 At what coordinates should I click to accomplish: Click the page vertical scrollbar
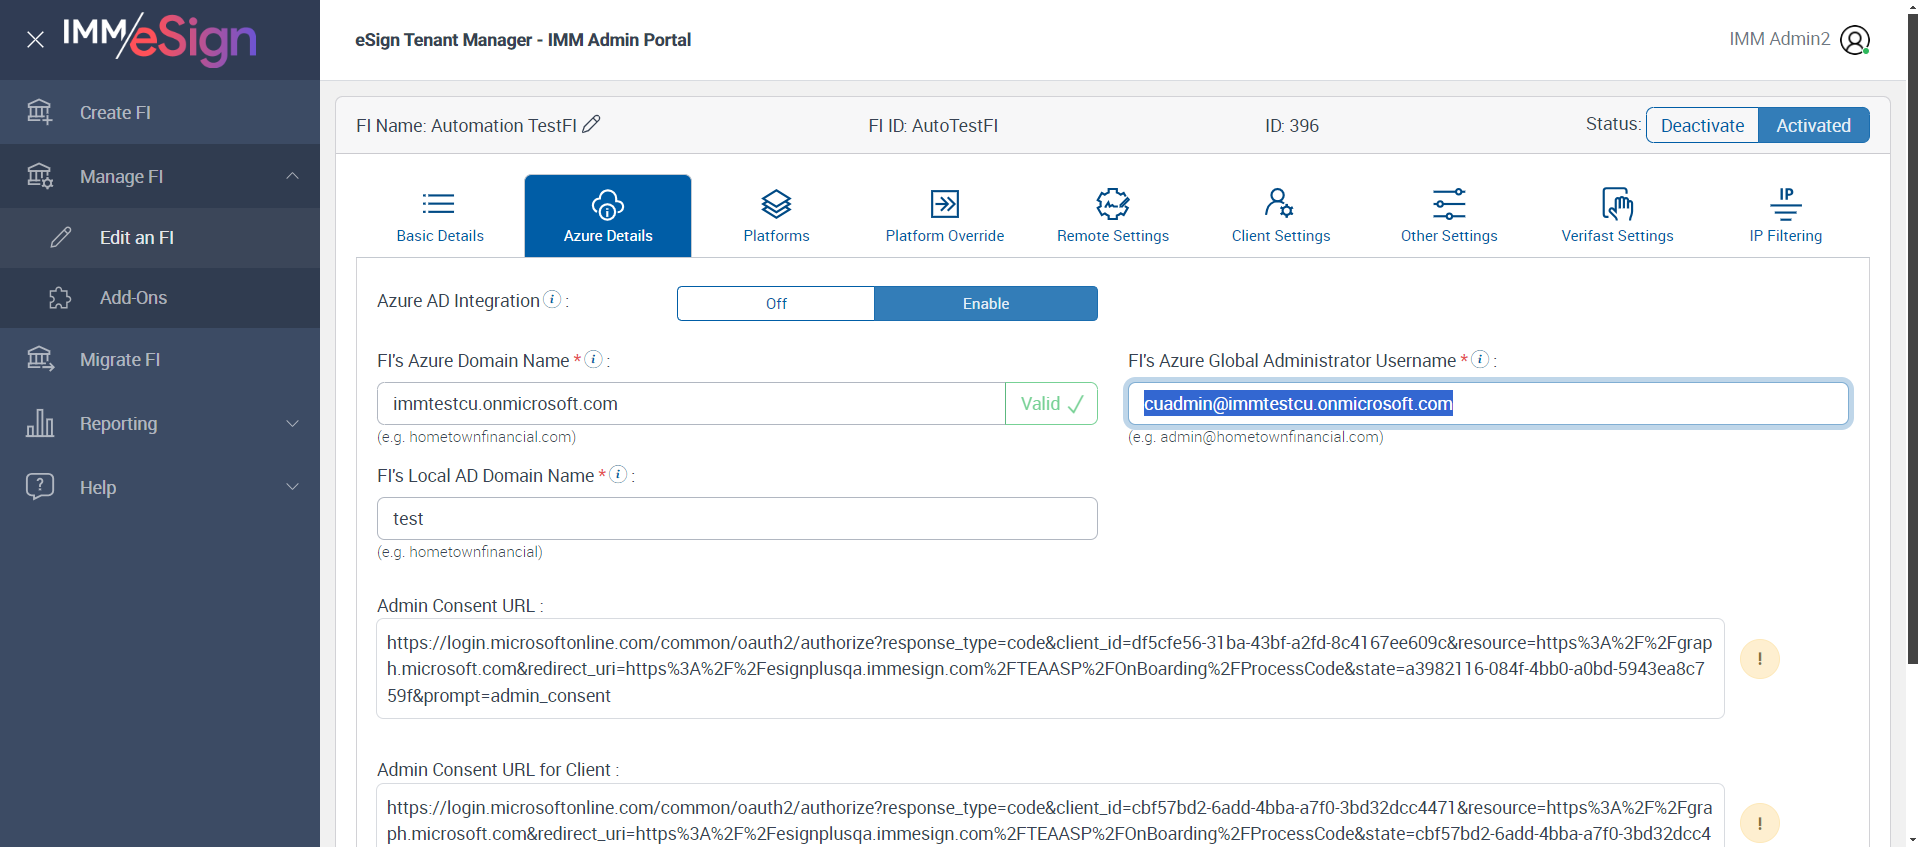point(1913,340)
